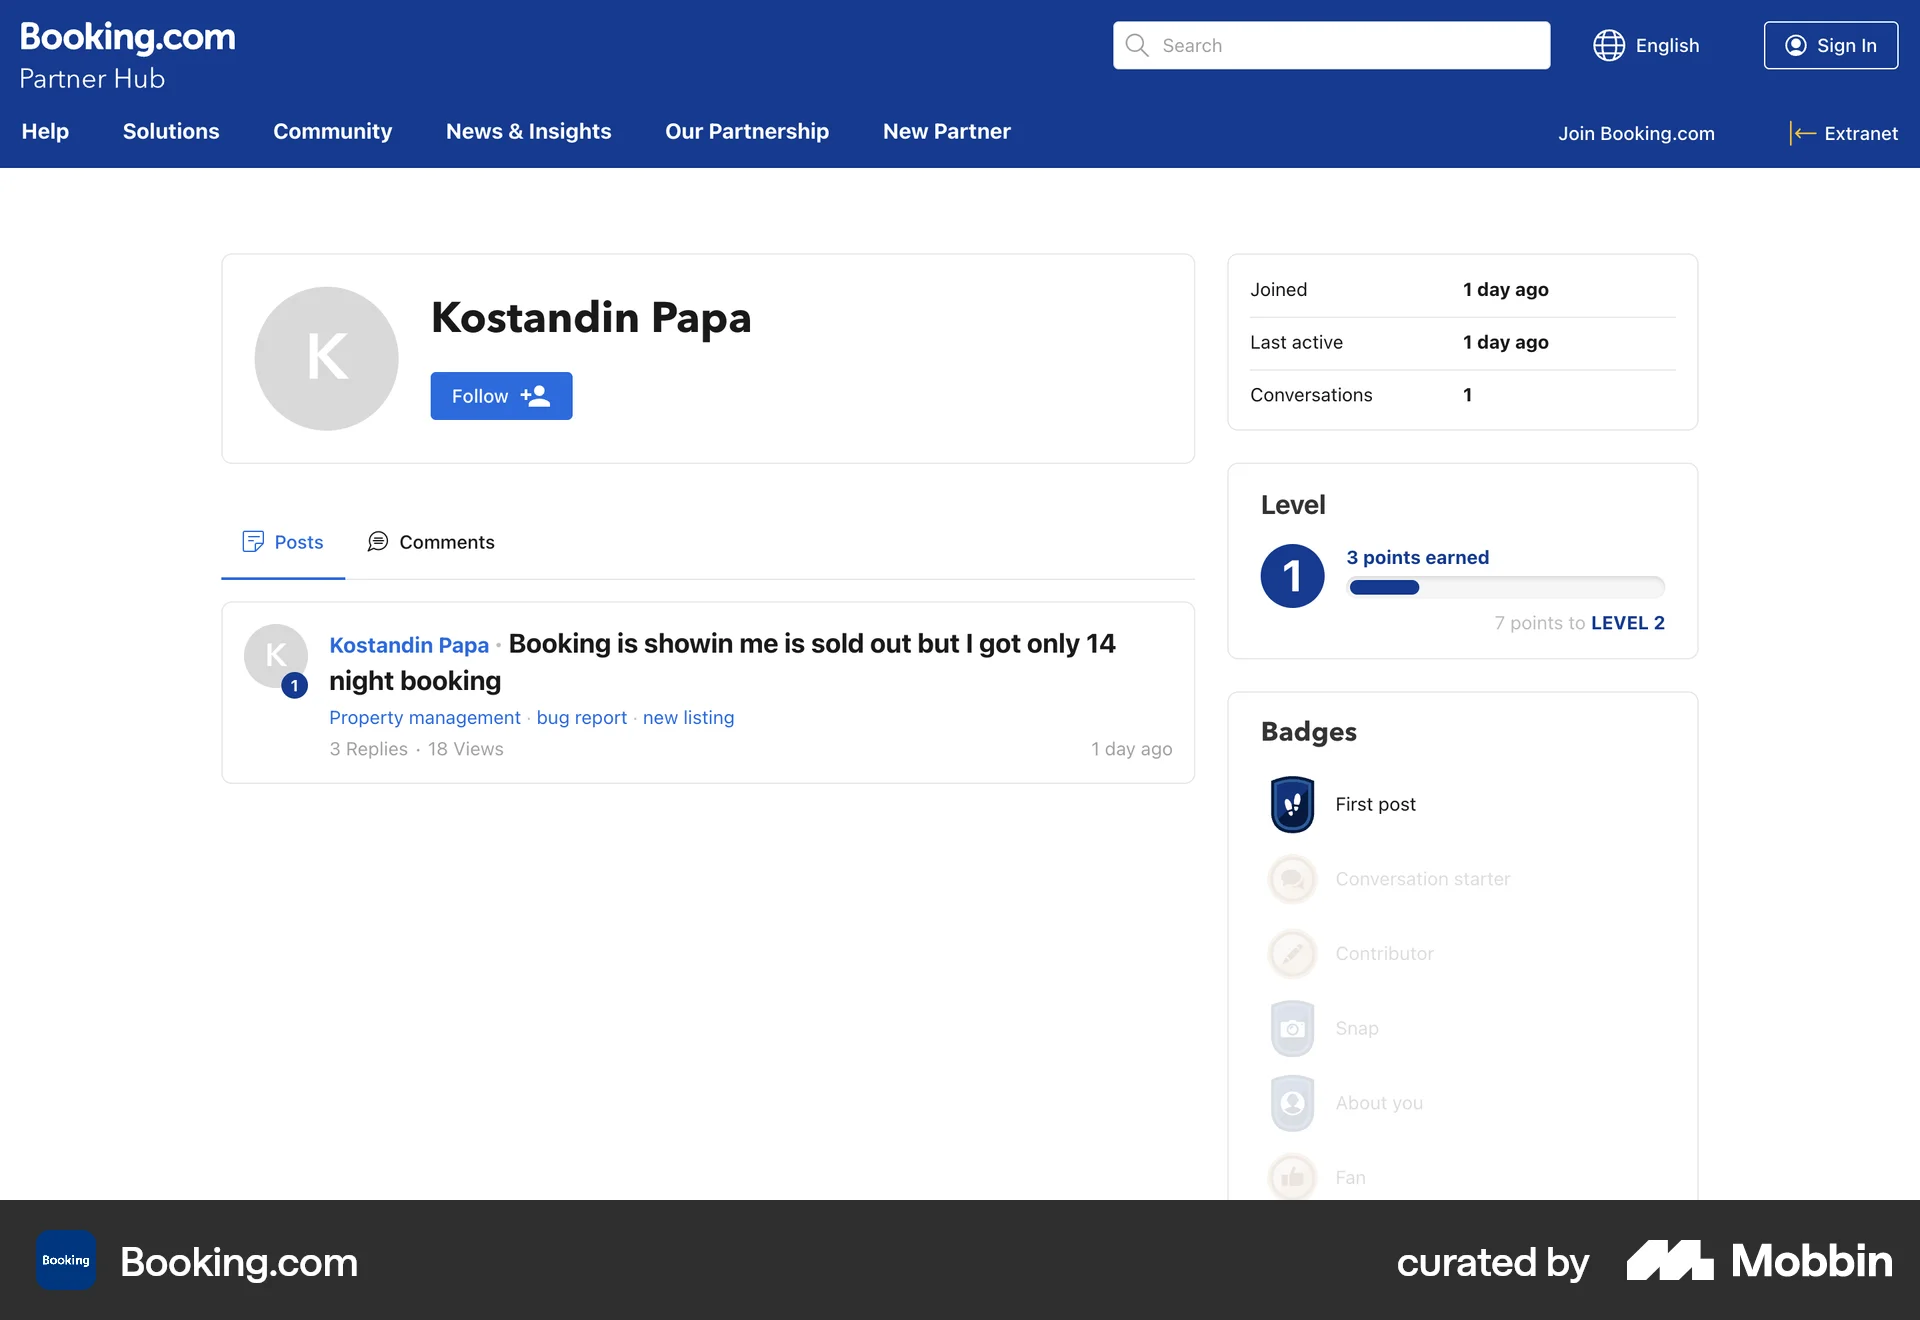
Task: Click the First post badge icon
Action: (1292, 803)
